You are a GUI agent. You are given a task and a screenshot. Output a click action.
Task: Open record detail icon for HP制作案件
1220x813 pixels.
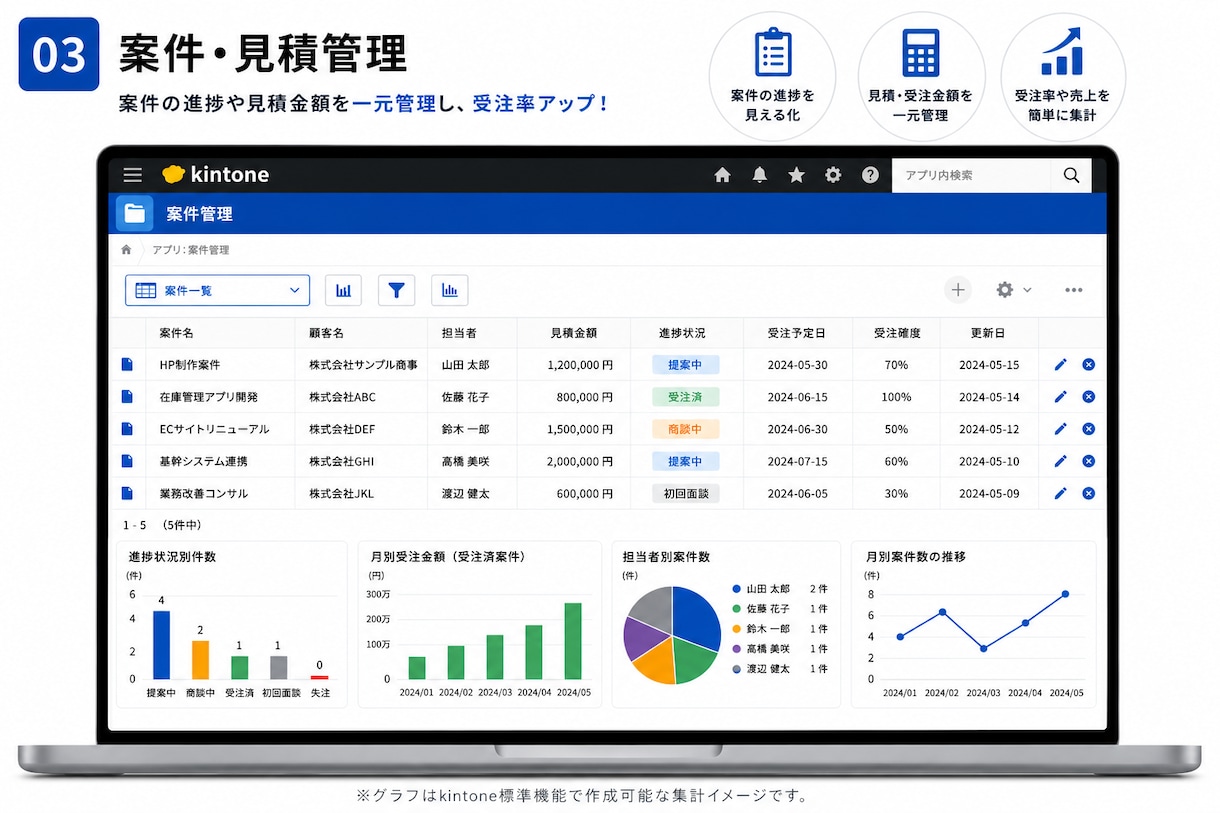tap(127, 365)
